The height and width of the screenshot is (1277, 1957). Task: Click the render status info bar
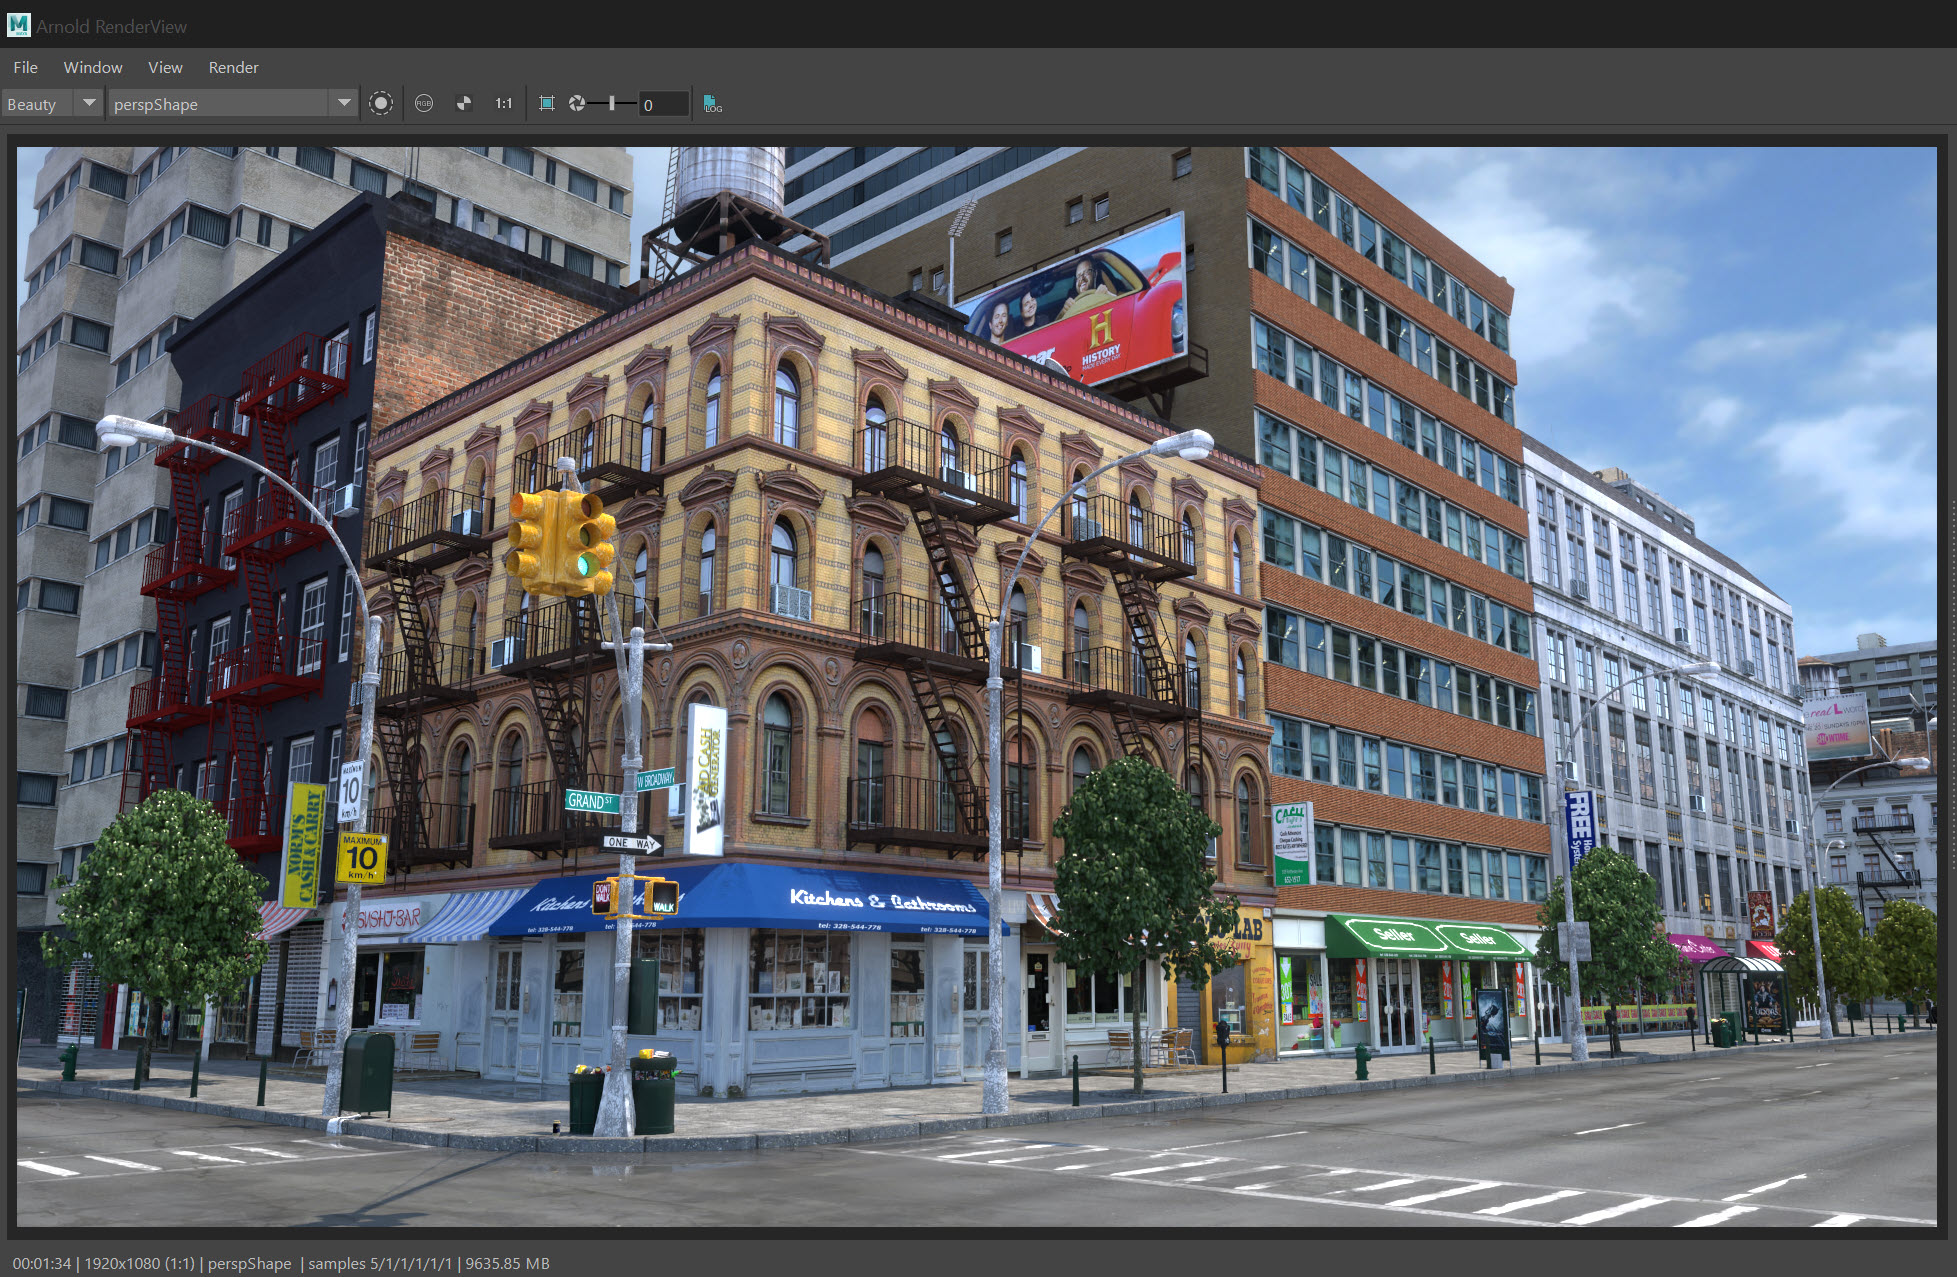click(281, 1263)
